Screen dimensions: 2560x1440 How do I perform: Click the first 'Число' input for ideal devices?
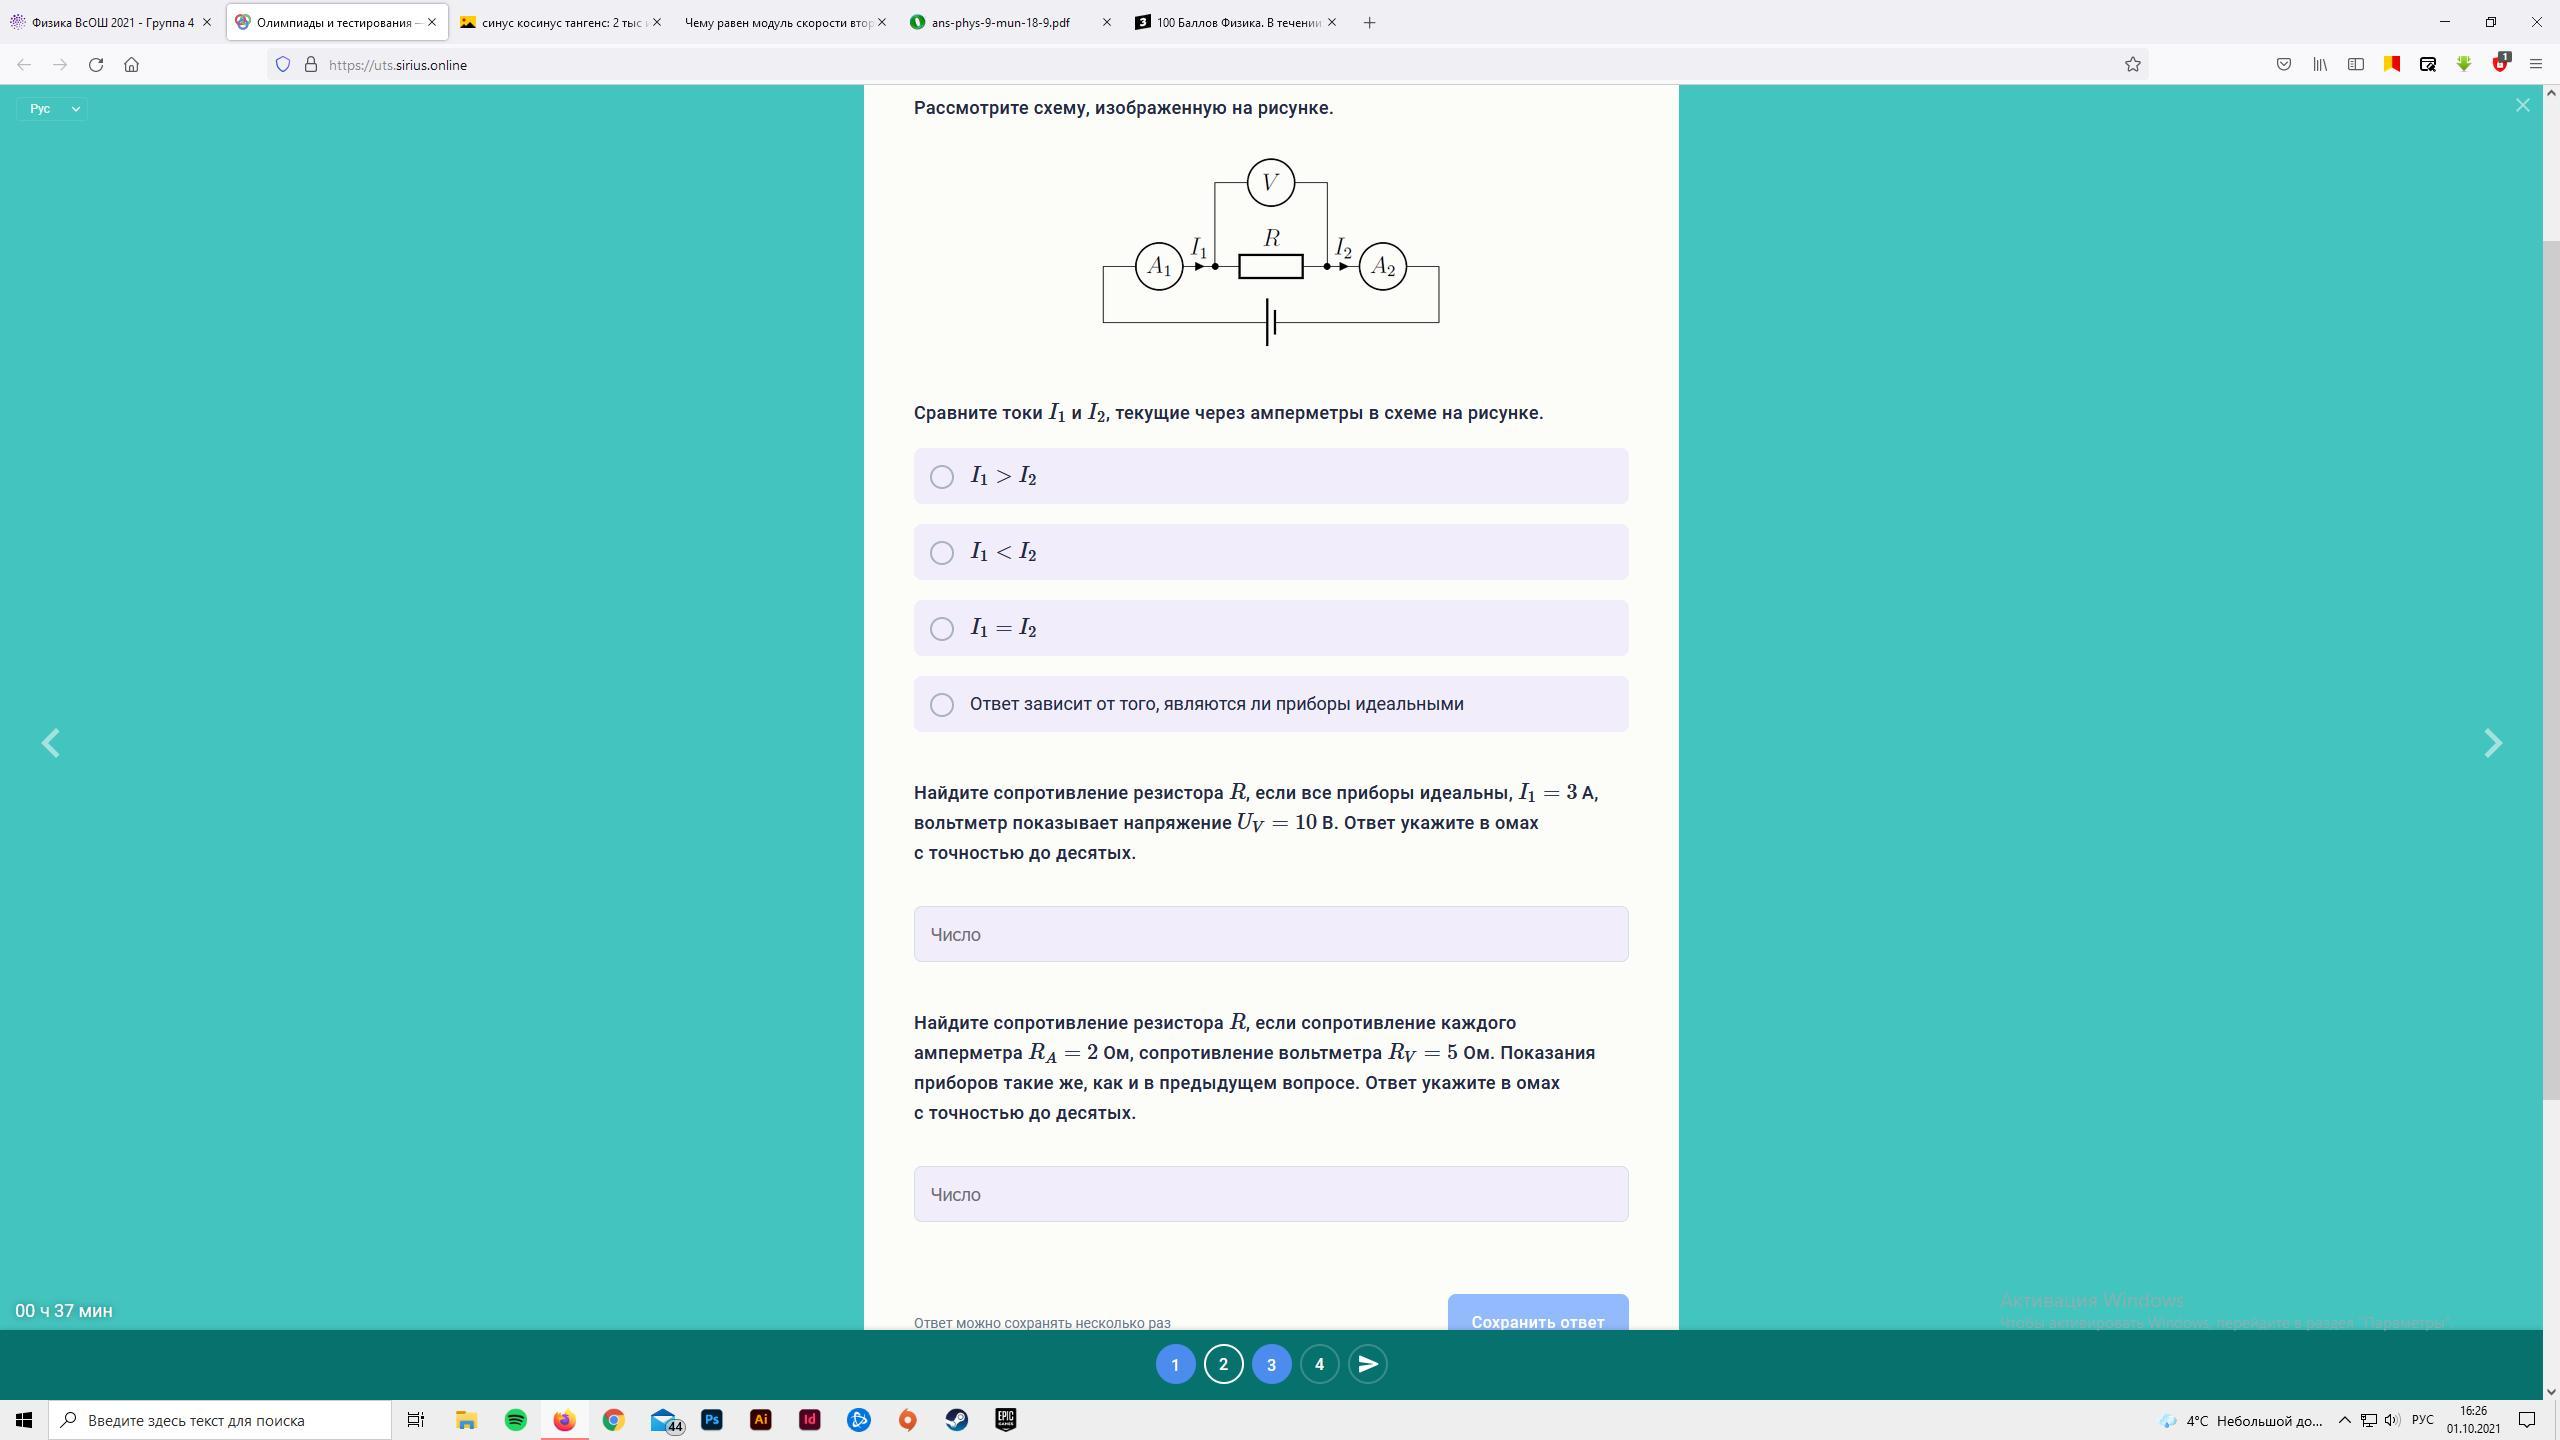coord(1270,934)
